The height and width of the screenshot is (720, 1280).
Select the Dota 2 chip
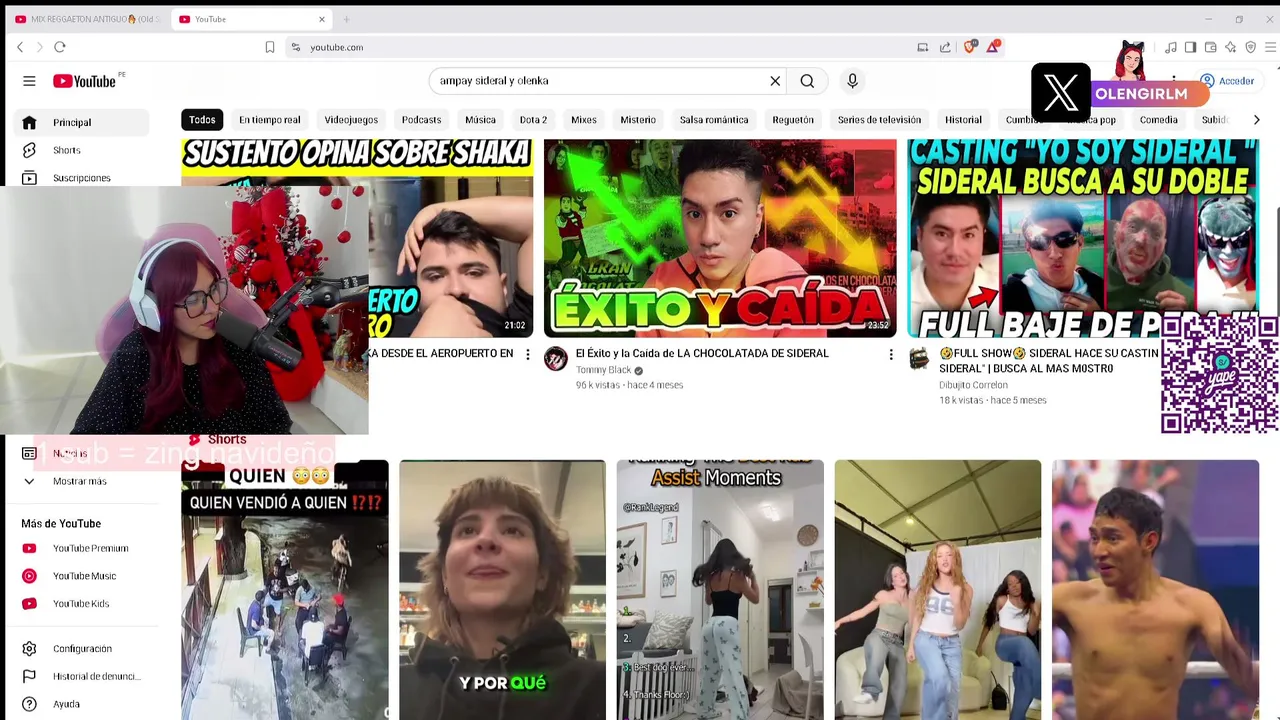533,120
